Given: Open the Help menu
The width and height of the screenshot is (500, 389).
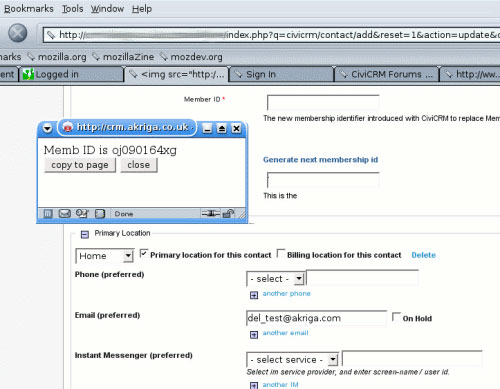Looking at the screenshot, I should pos(142,9).
